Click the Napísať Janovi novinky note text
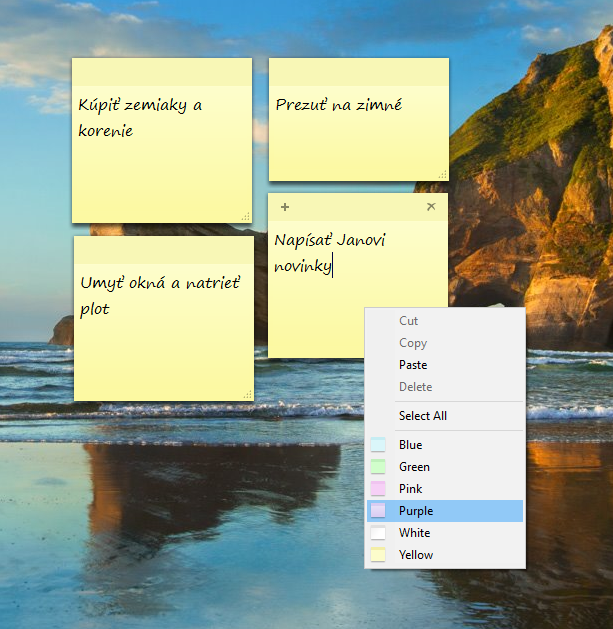Image resolution: width=613 pixels, height=629 pixels. (330, 253)
